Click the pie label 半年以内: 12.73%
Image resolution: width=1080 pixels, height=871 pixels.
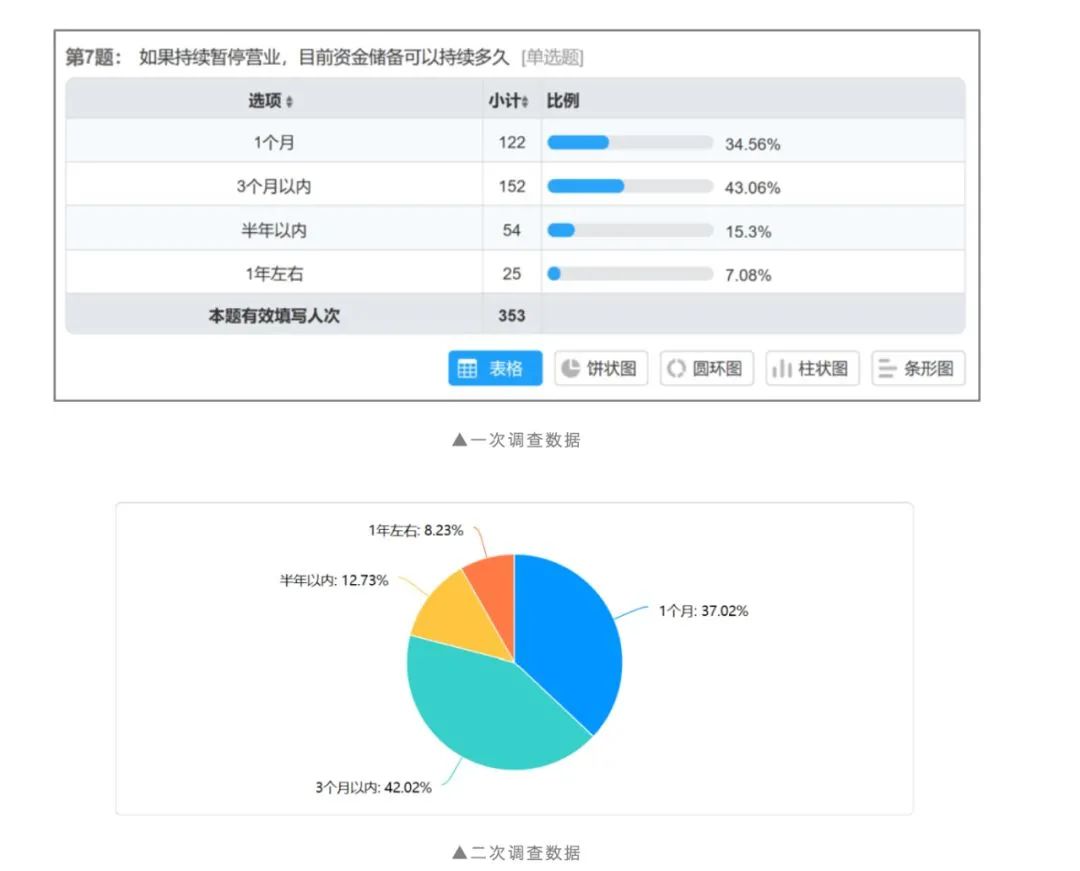tap(334, 580)
